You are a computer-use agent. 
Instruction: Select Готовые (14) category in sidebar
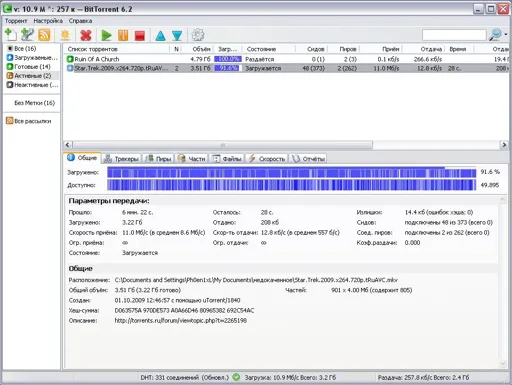tap(29, 67)
